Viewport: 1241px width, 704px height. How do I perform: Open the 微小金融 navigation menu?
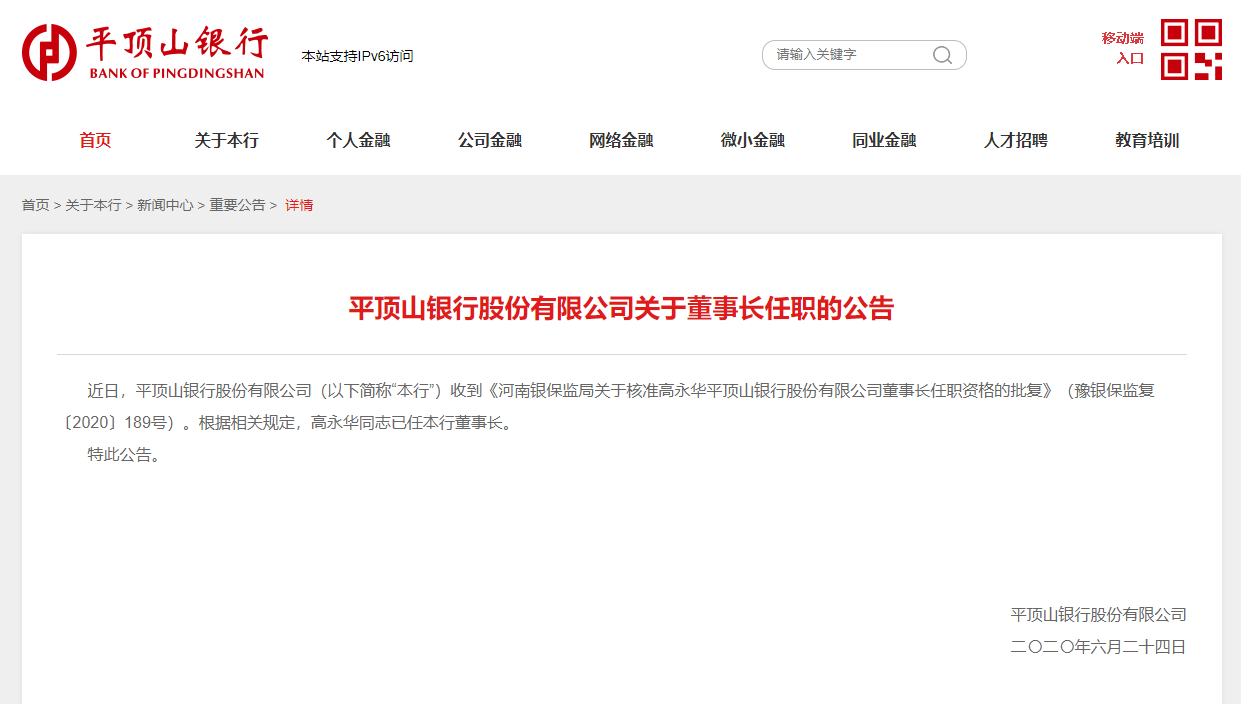[x=753, y=141]
